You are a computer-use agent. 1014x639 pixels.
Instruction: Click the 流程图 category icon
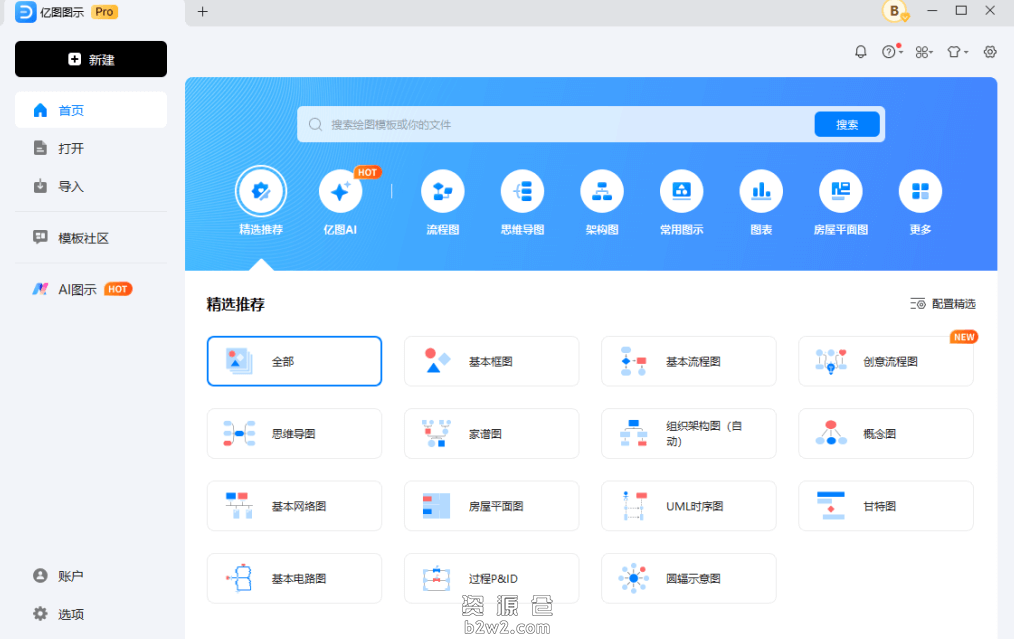pyautogui.click(x=442, y=191)
